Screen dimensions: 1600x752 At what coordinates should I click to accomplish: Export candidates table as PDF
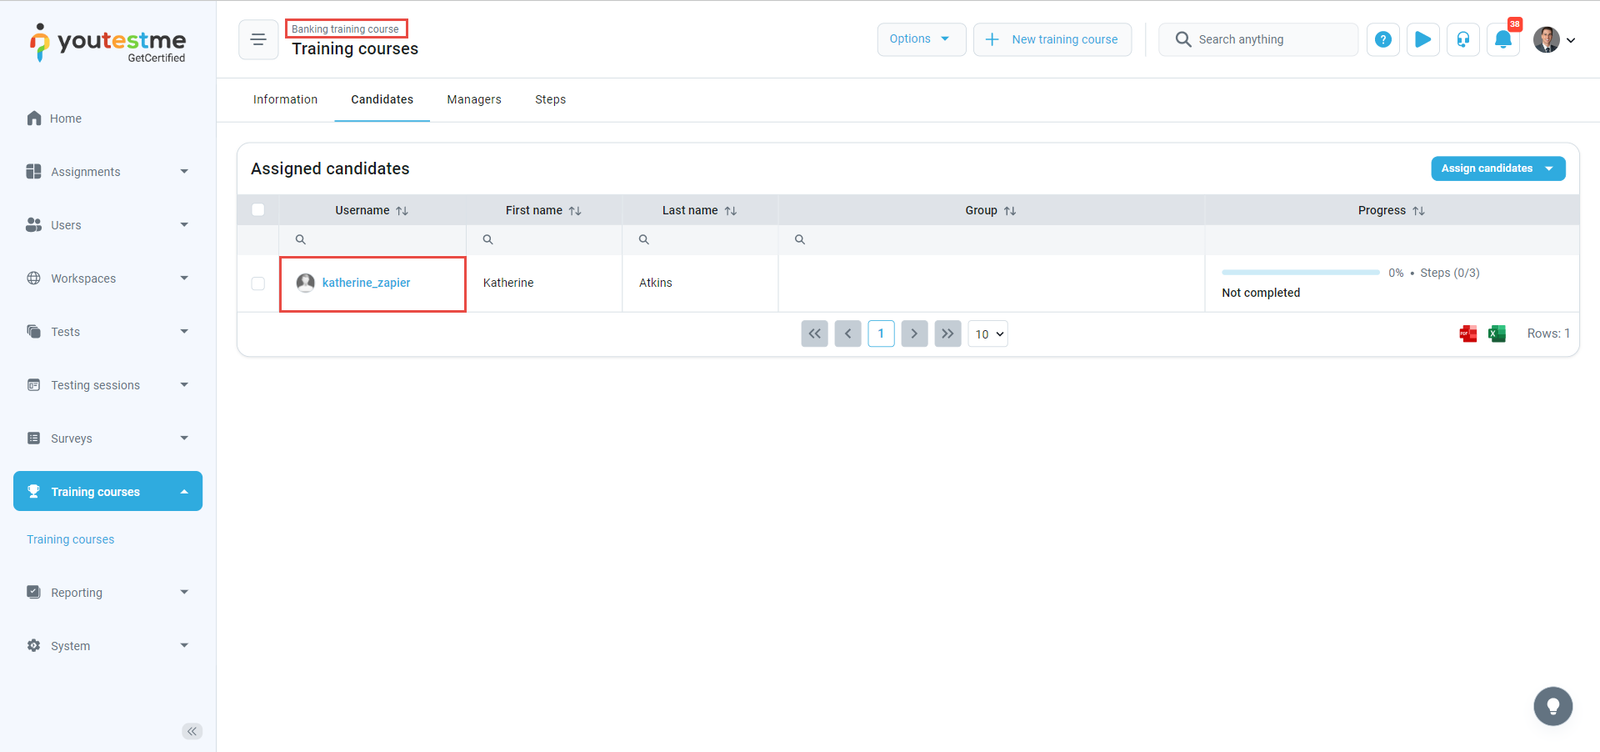point(1468,334)
